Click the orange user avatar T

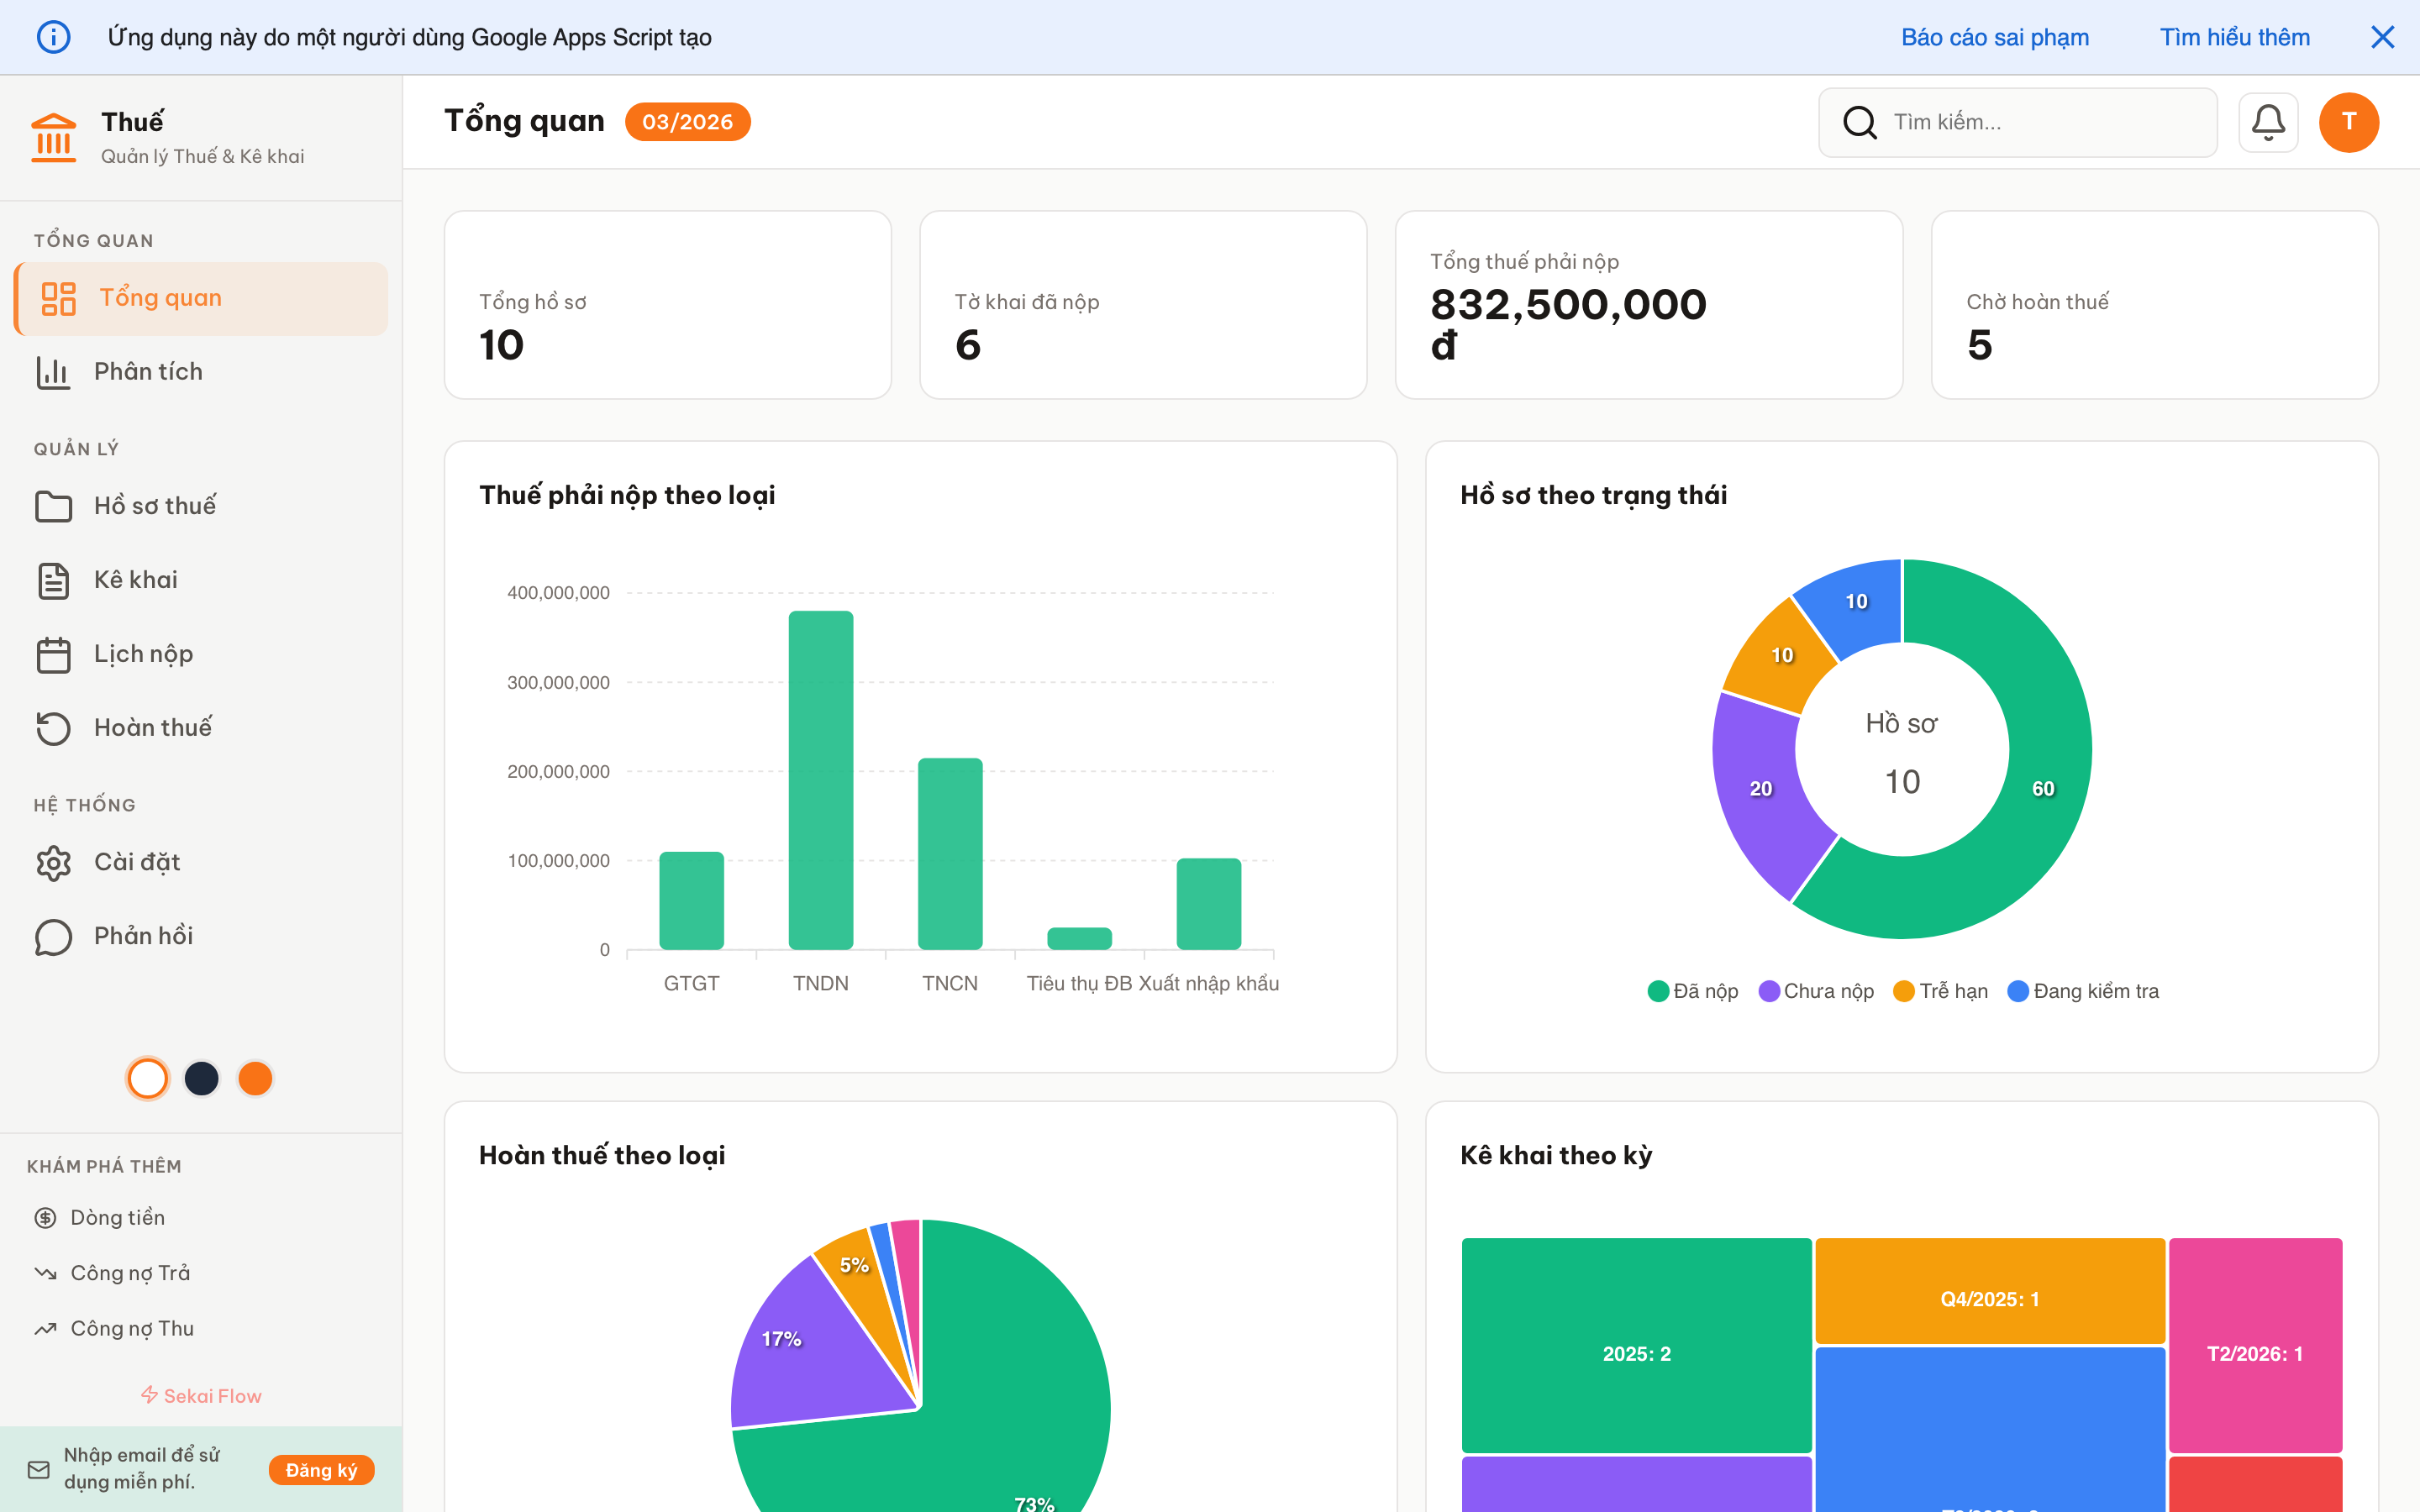pyautogui.click(x=2348, y=122)
